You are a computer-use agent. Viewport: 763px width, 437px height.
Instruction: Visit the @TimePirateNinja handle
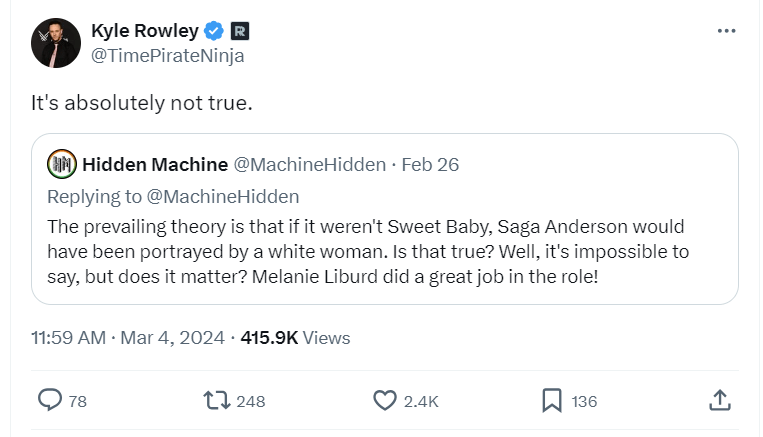pos(167,56)
